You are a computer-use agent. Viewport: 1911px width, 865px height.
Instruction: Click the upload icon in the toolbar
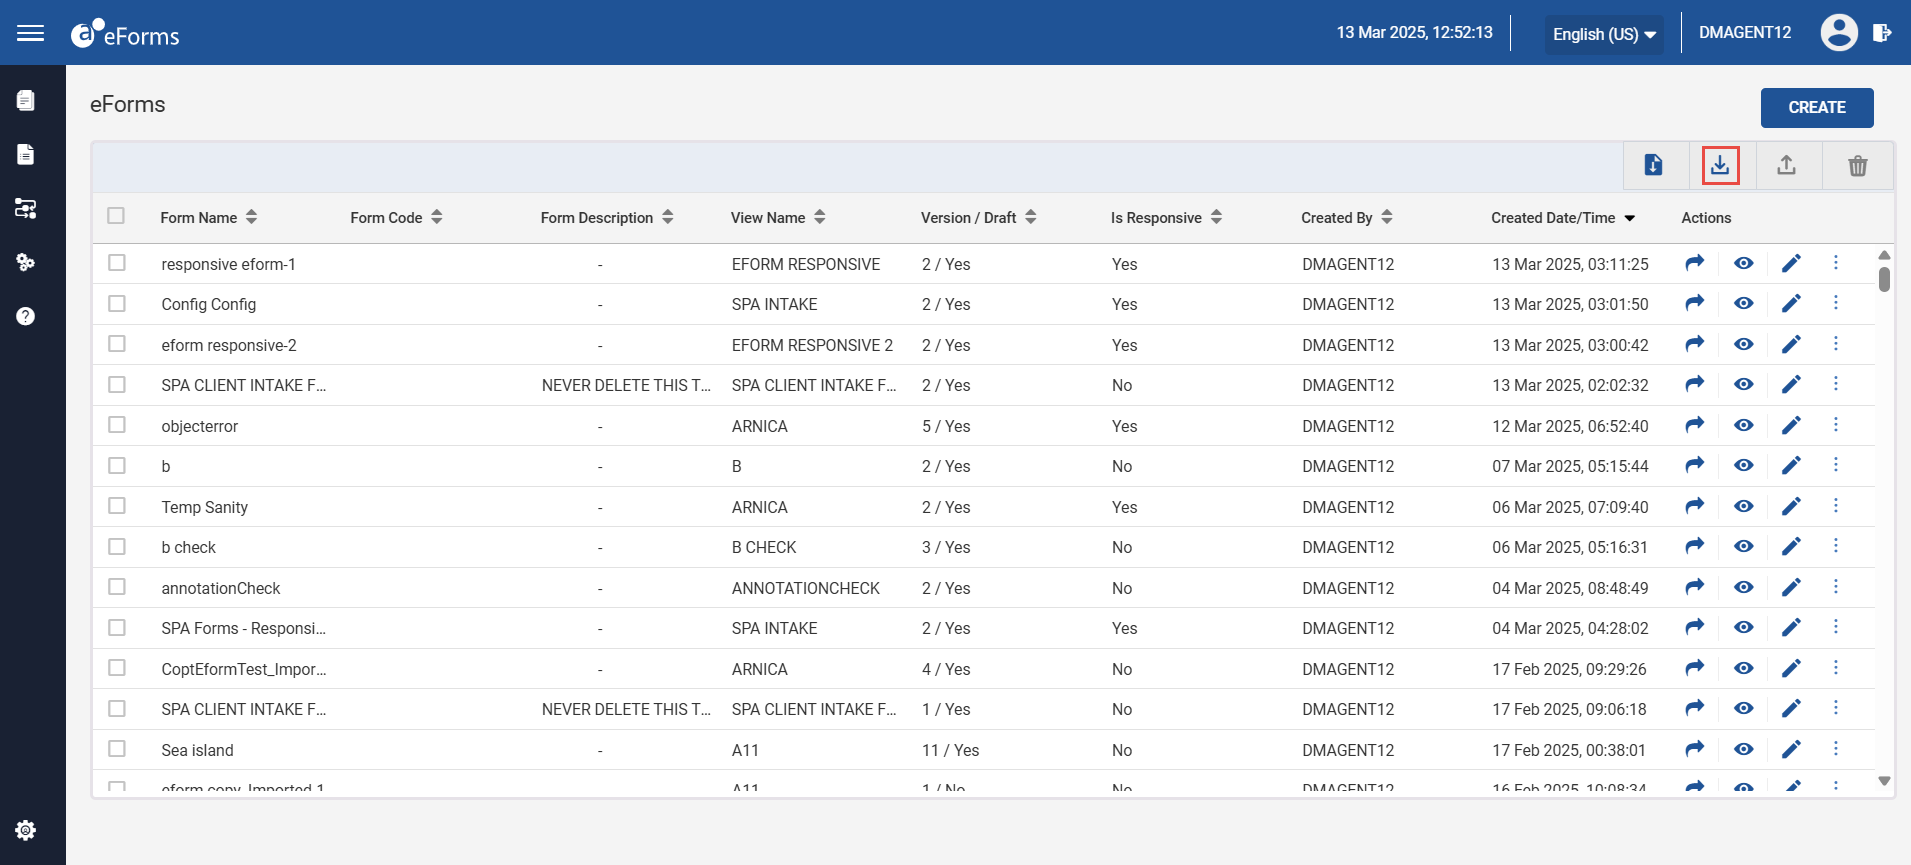click(1786, 165)
